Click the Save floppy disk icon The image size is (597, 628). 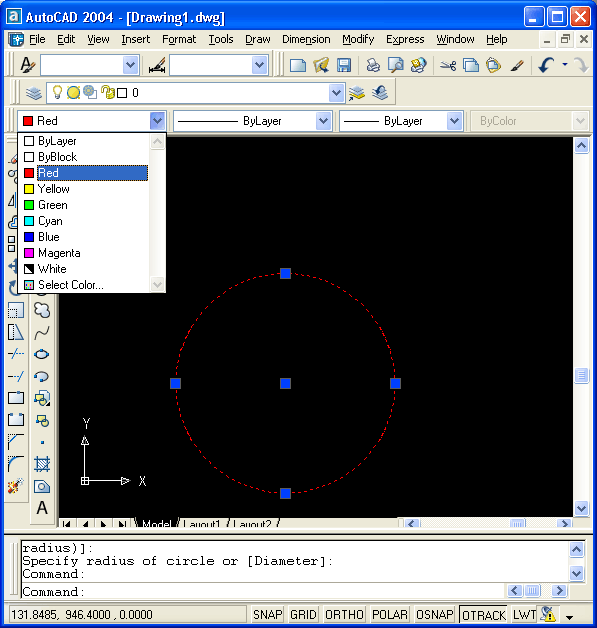(x=344, y=65)
